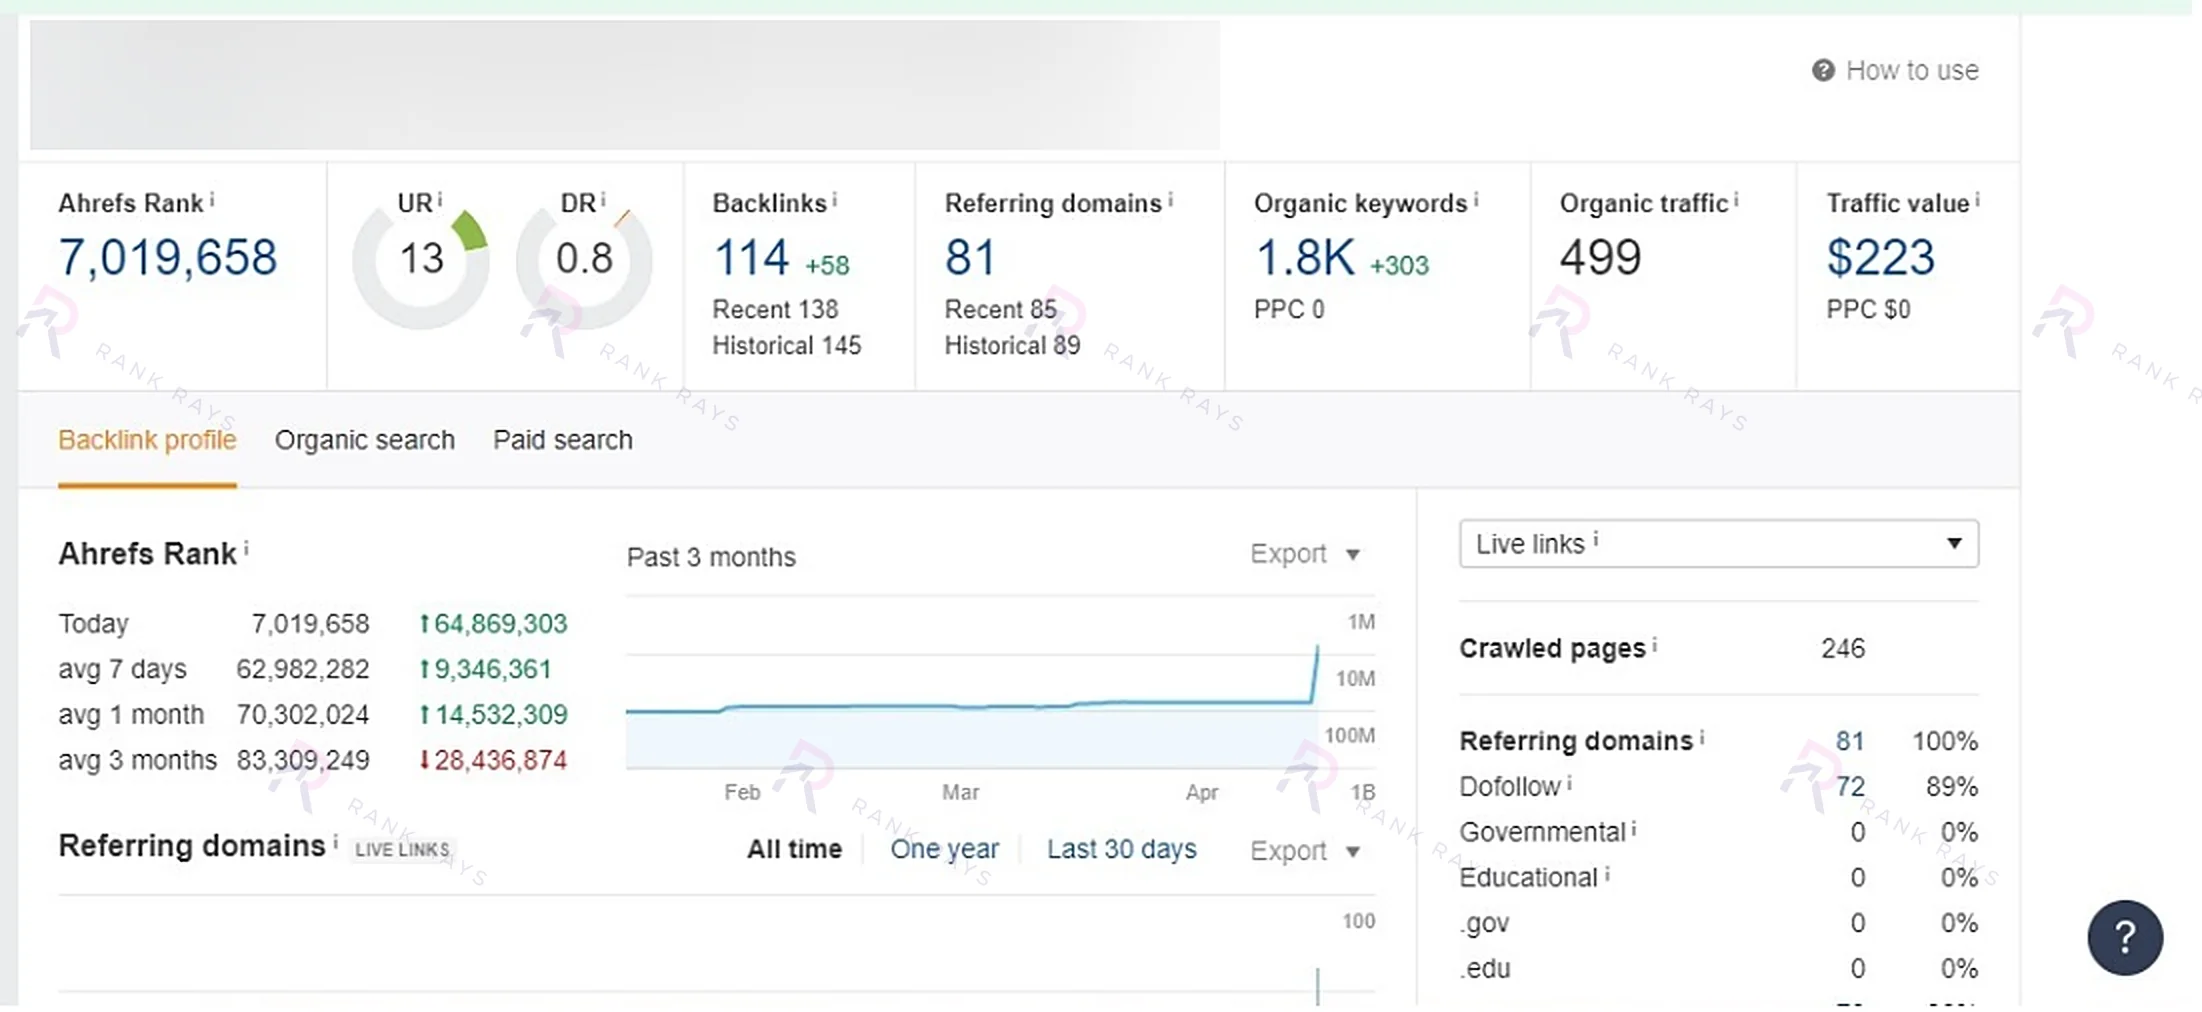Viewport: 2202px width, 1012px height.
Task: Click Today rank change 64,869,303
Action: [493, 624]
